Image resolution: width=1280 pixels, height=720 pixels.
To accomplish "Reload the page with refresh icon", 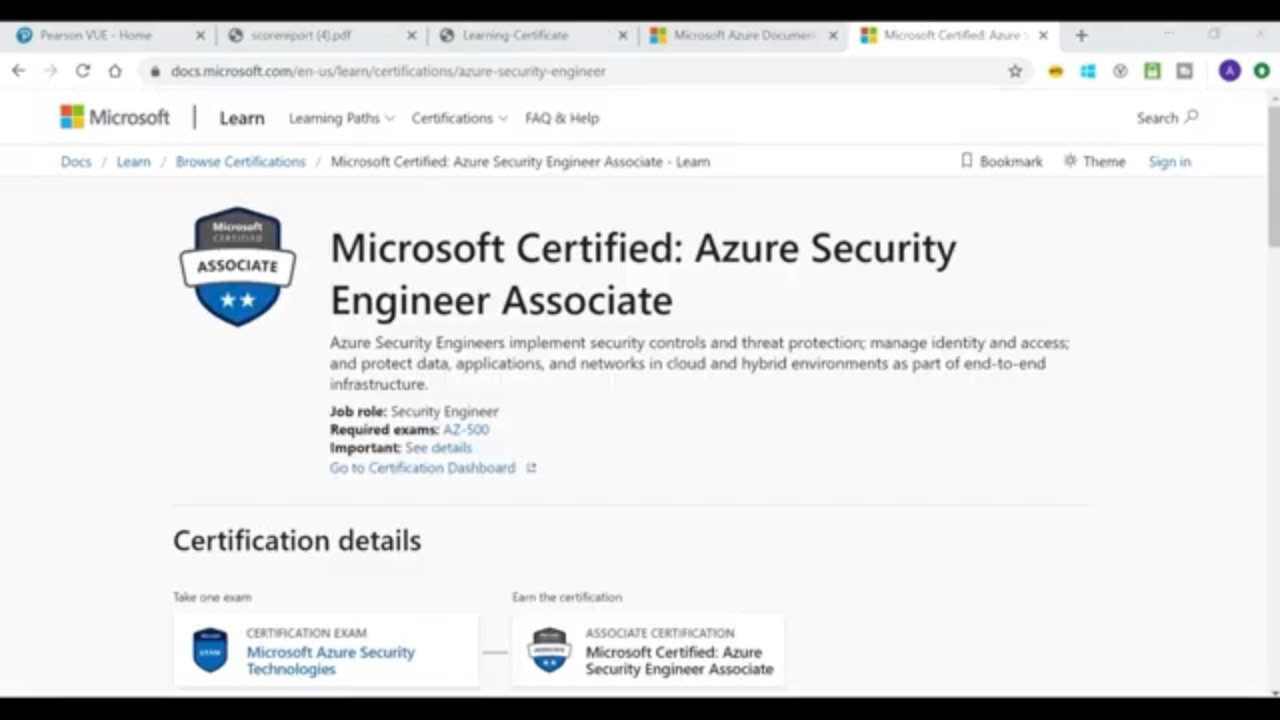I will pyautogui.click(x=83, y=71).
